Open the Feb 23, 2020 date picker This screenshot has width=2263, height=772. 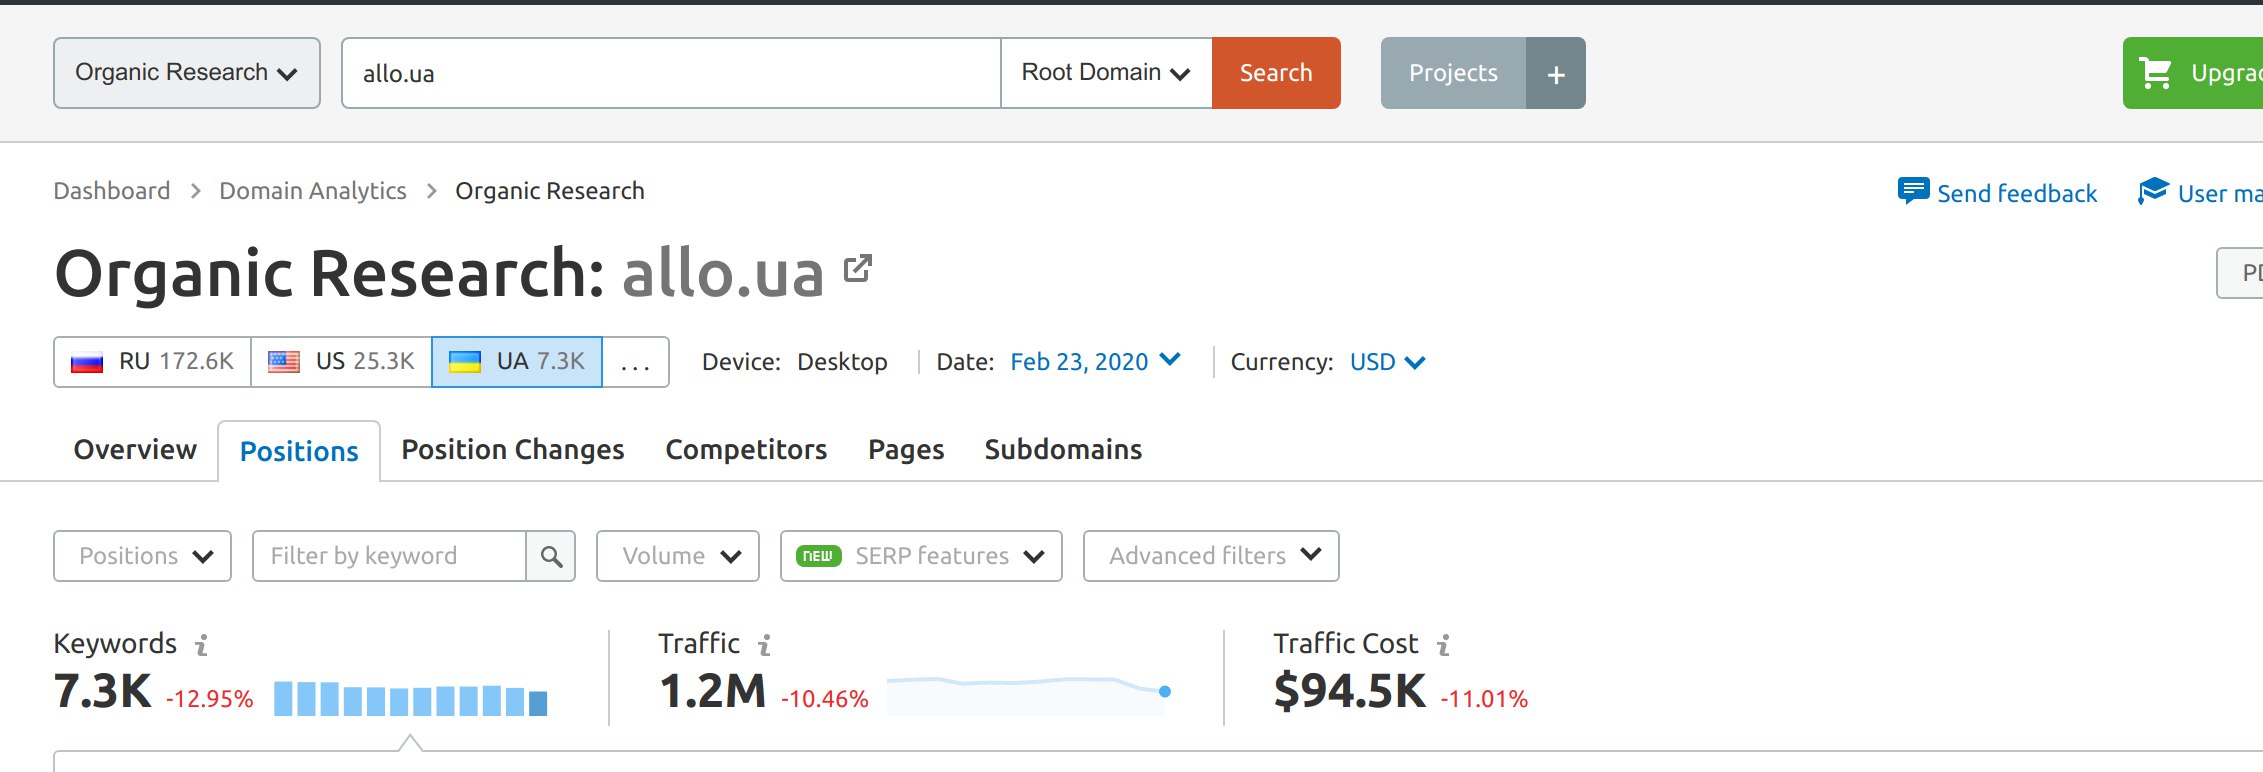click(x=1095, y=361)
